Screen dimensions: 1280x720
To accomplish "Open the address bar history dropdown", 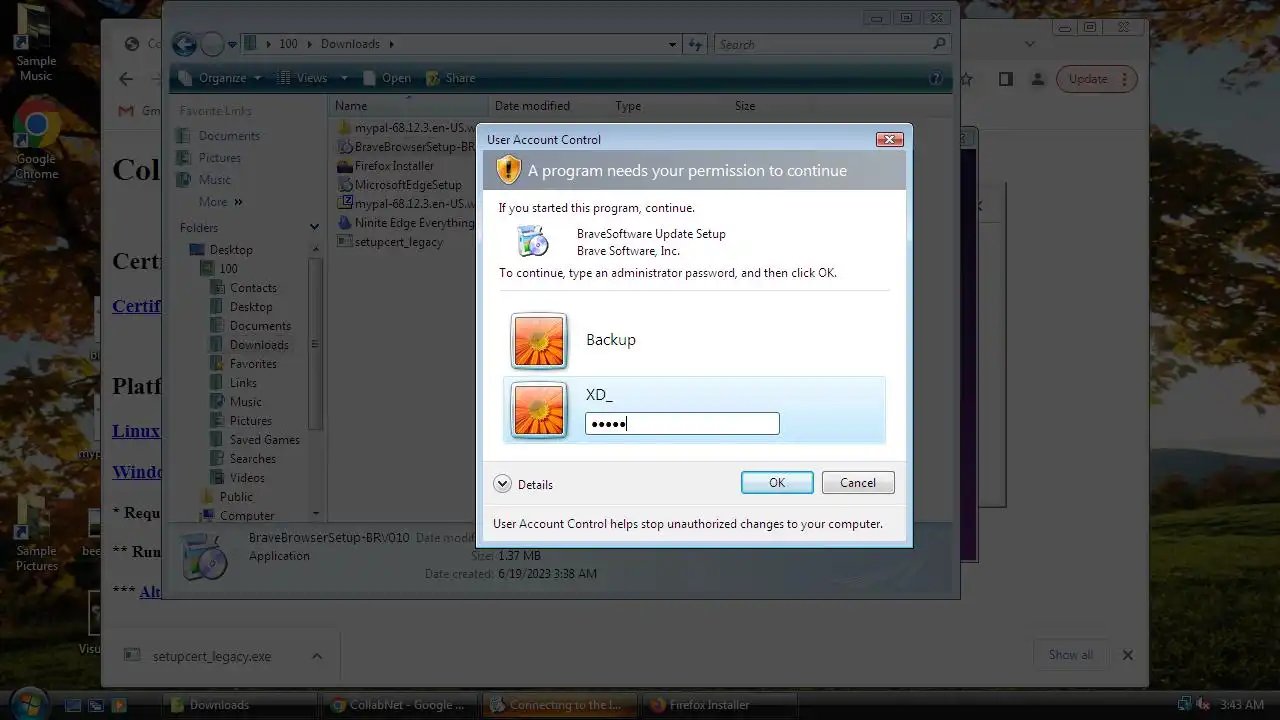I will [673, 44].
